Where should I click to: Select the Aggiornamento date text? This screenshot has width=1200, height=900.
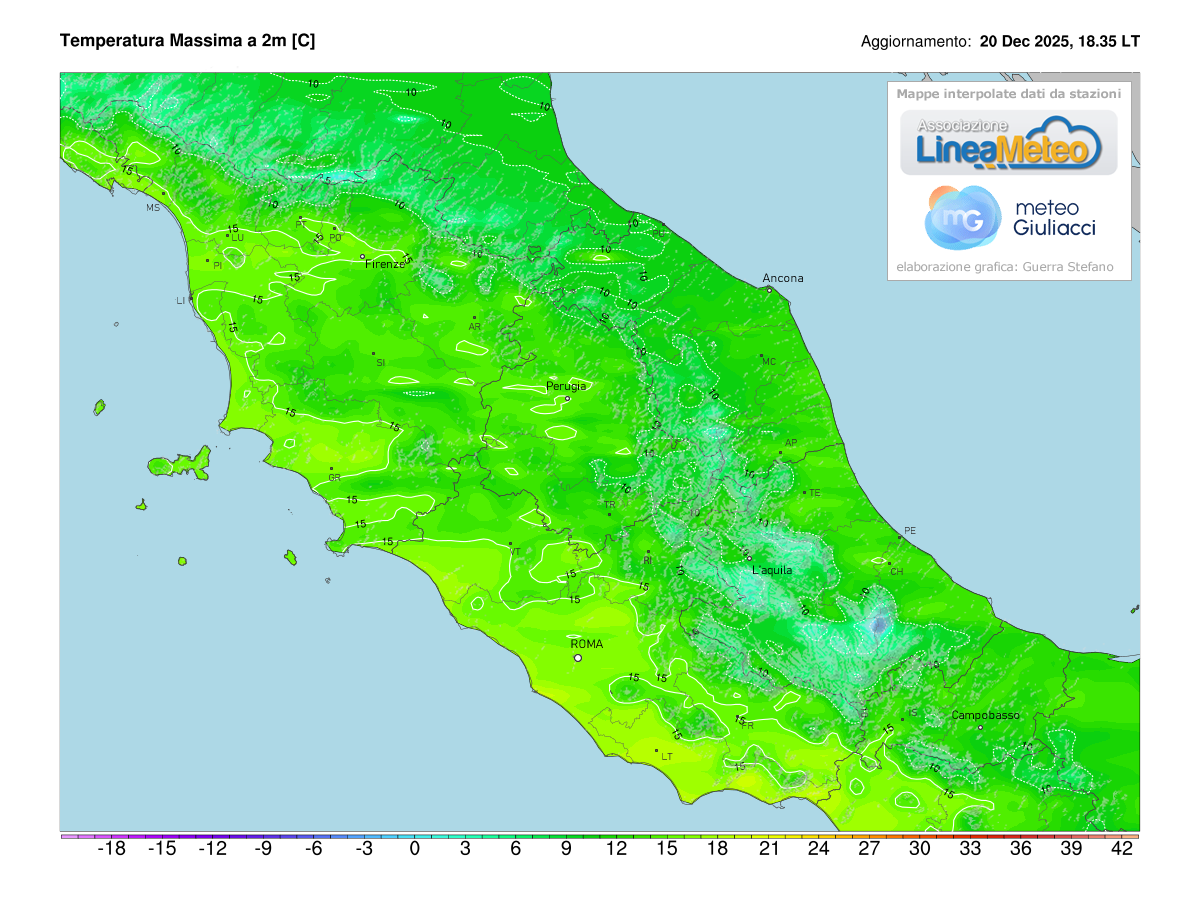[999, 42]
